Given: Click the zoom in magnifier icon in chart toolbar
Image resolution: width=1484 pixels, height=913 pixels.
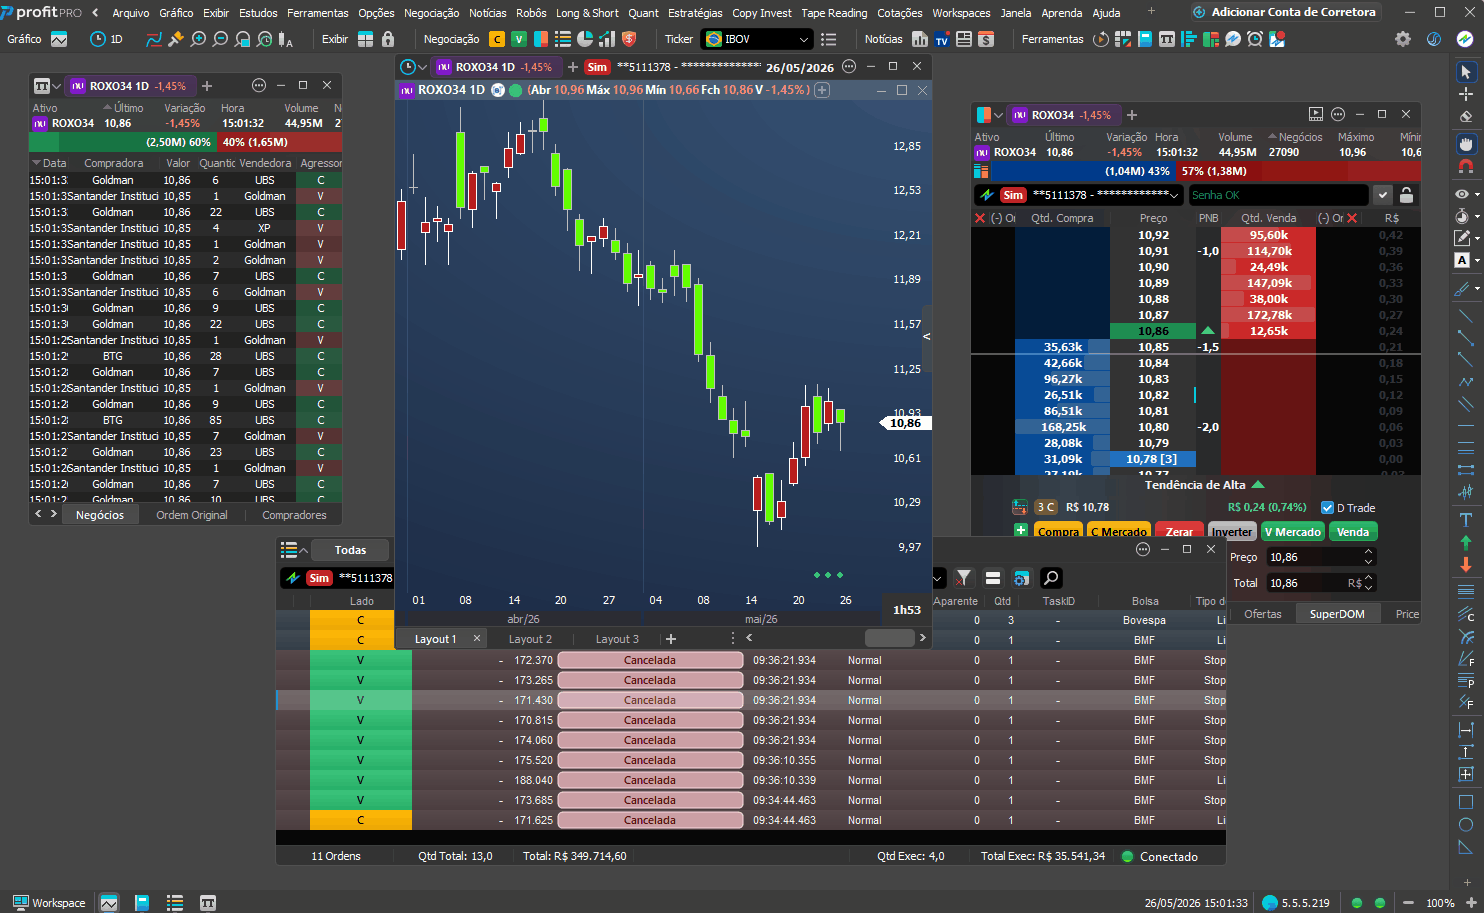Looking at the screenshot, I should coord(198,39).
